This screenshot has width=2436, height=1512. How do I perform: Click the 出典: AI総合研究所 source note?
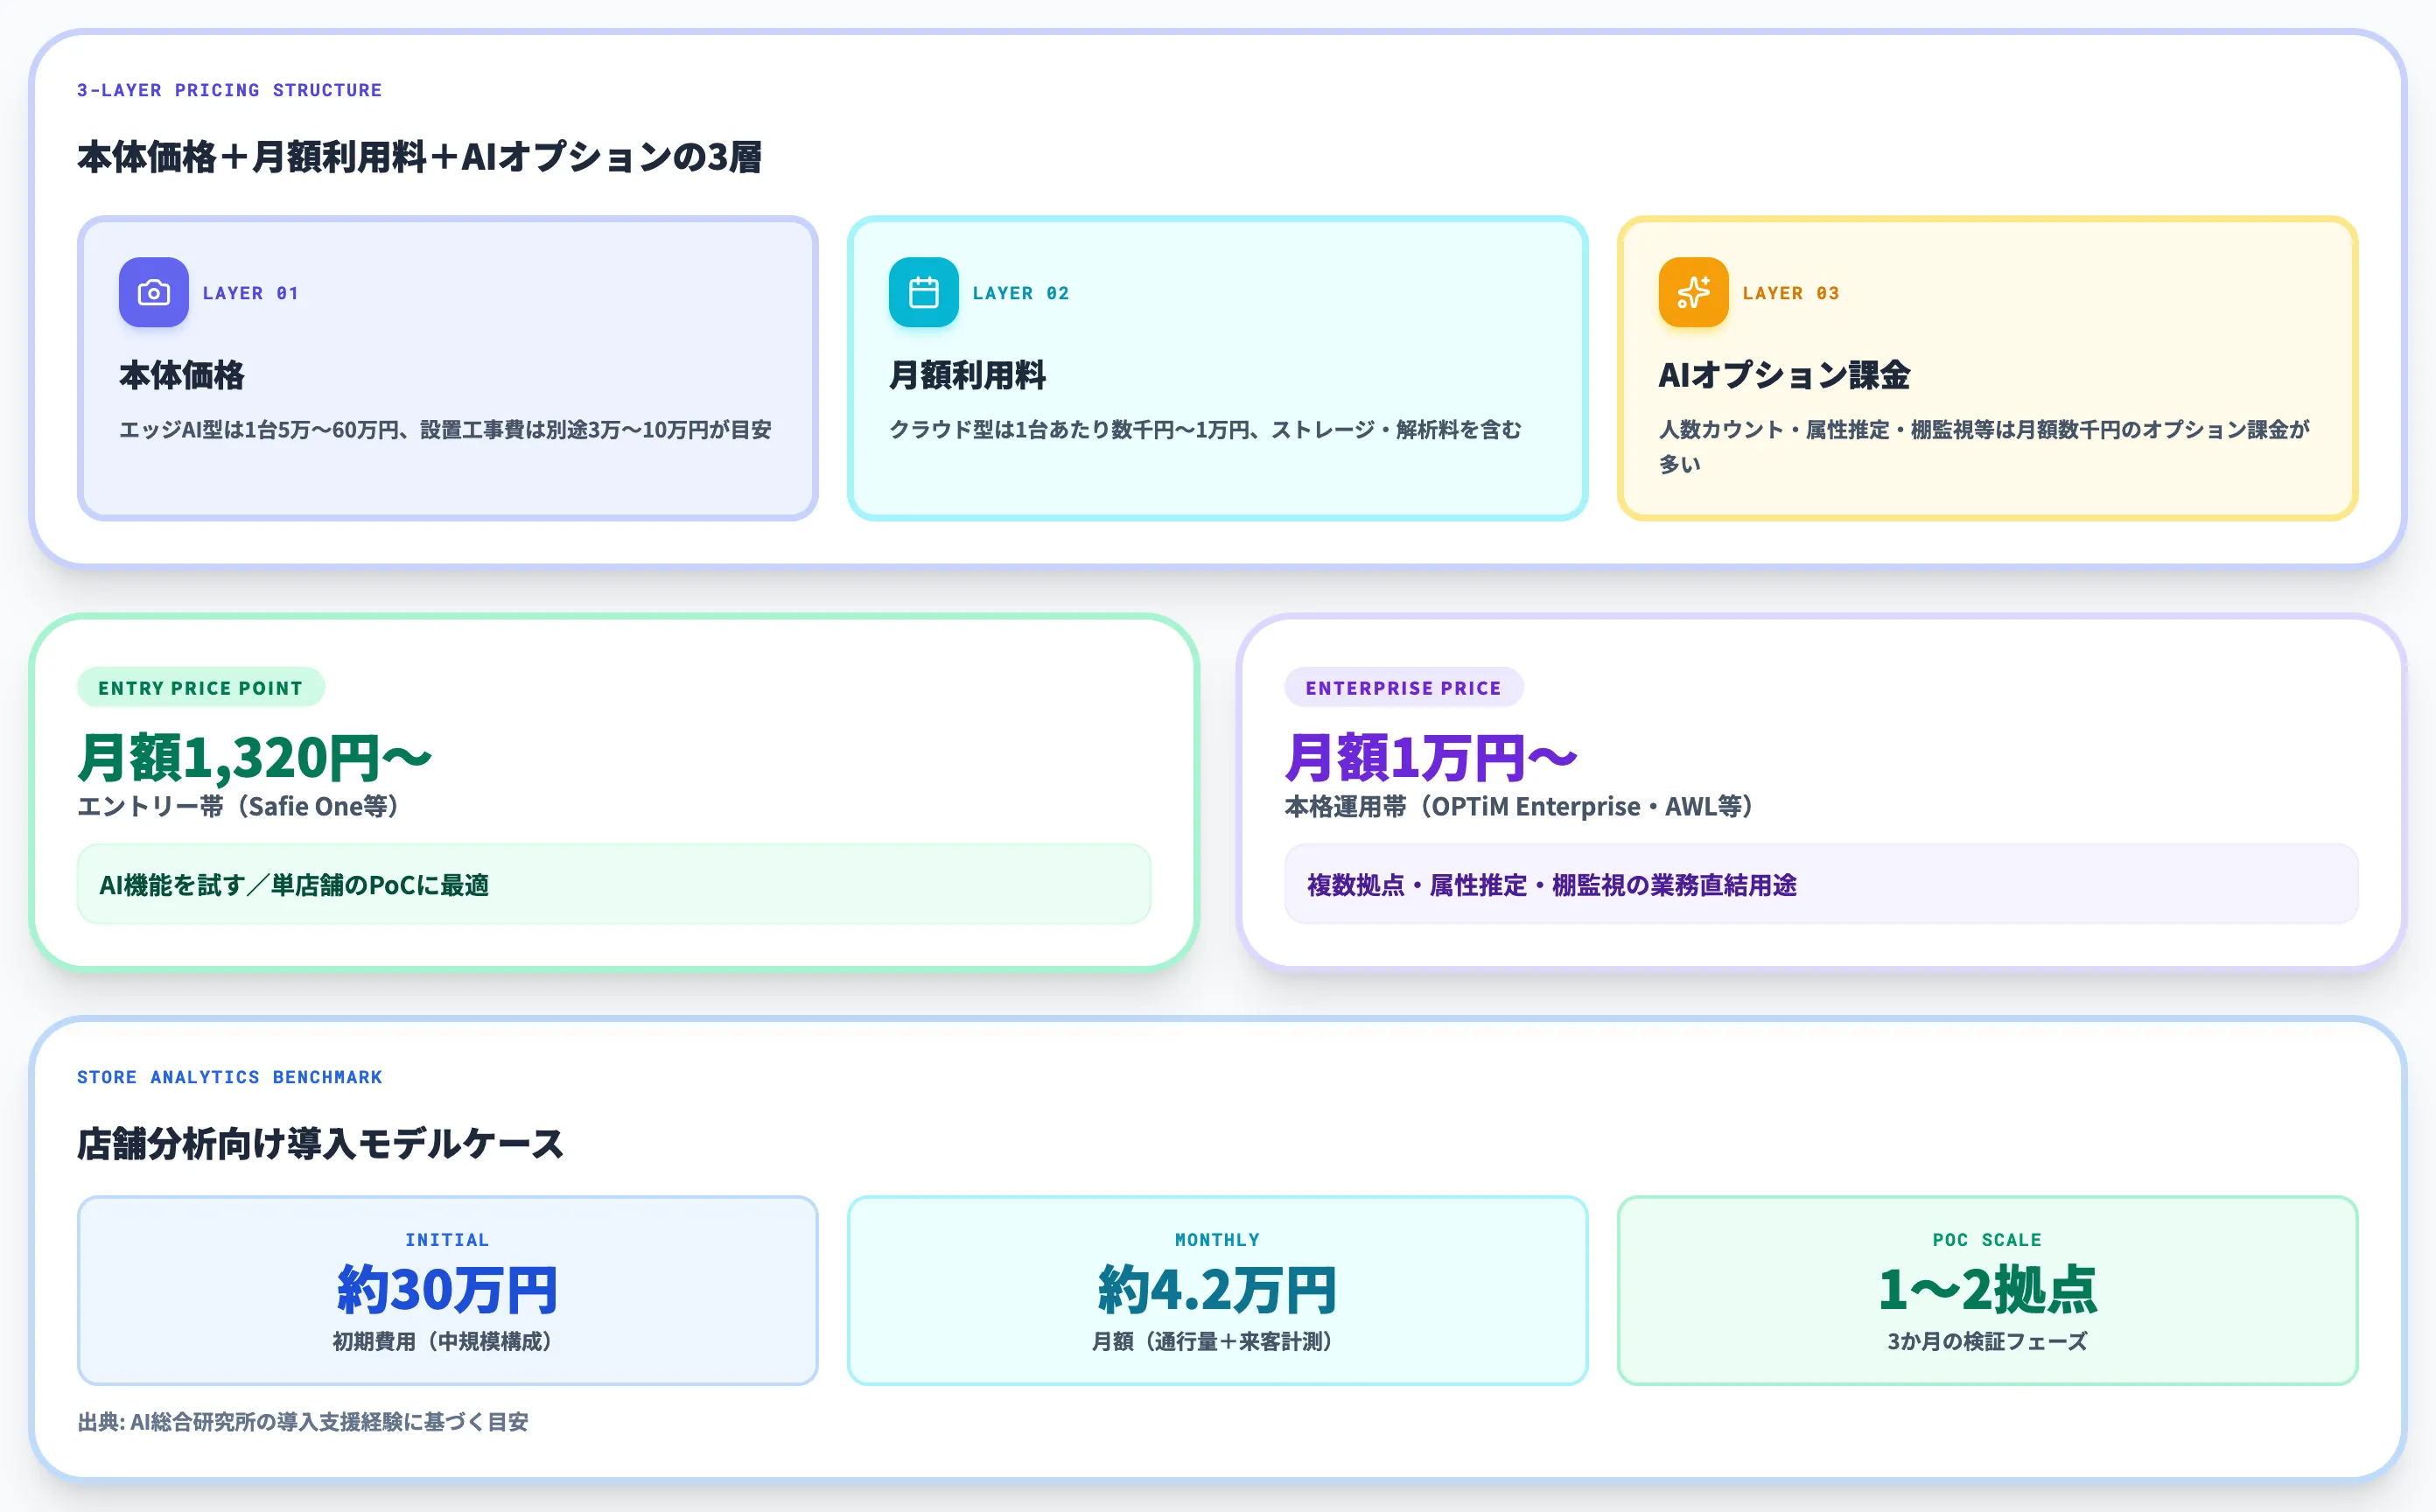pyautogui.click(x=302, y=1421)
